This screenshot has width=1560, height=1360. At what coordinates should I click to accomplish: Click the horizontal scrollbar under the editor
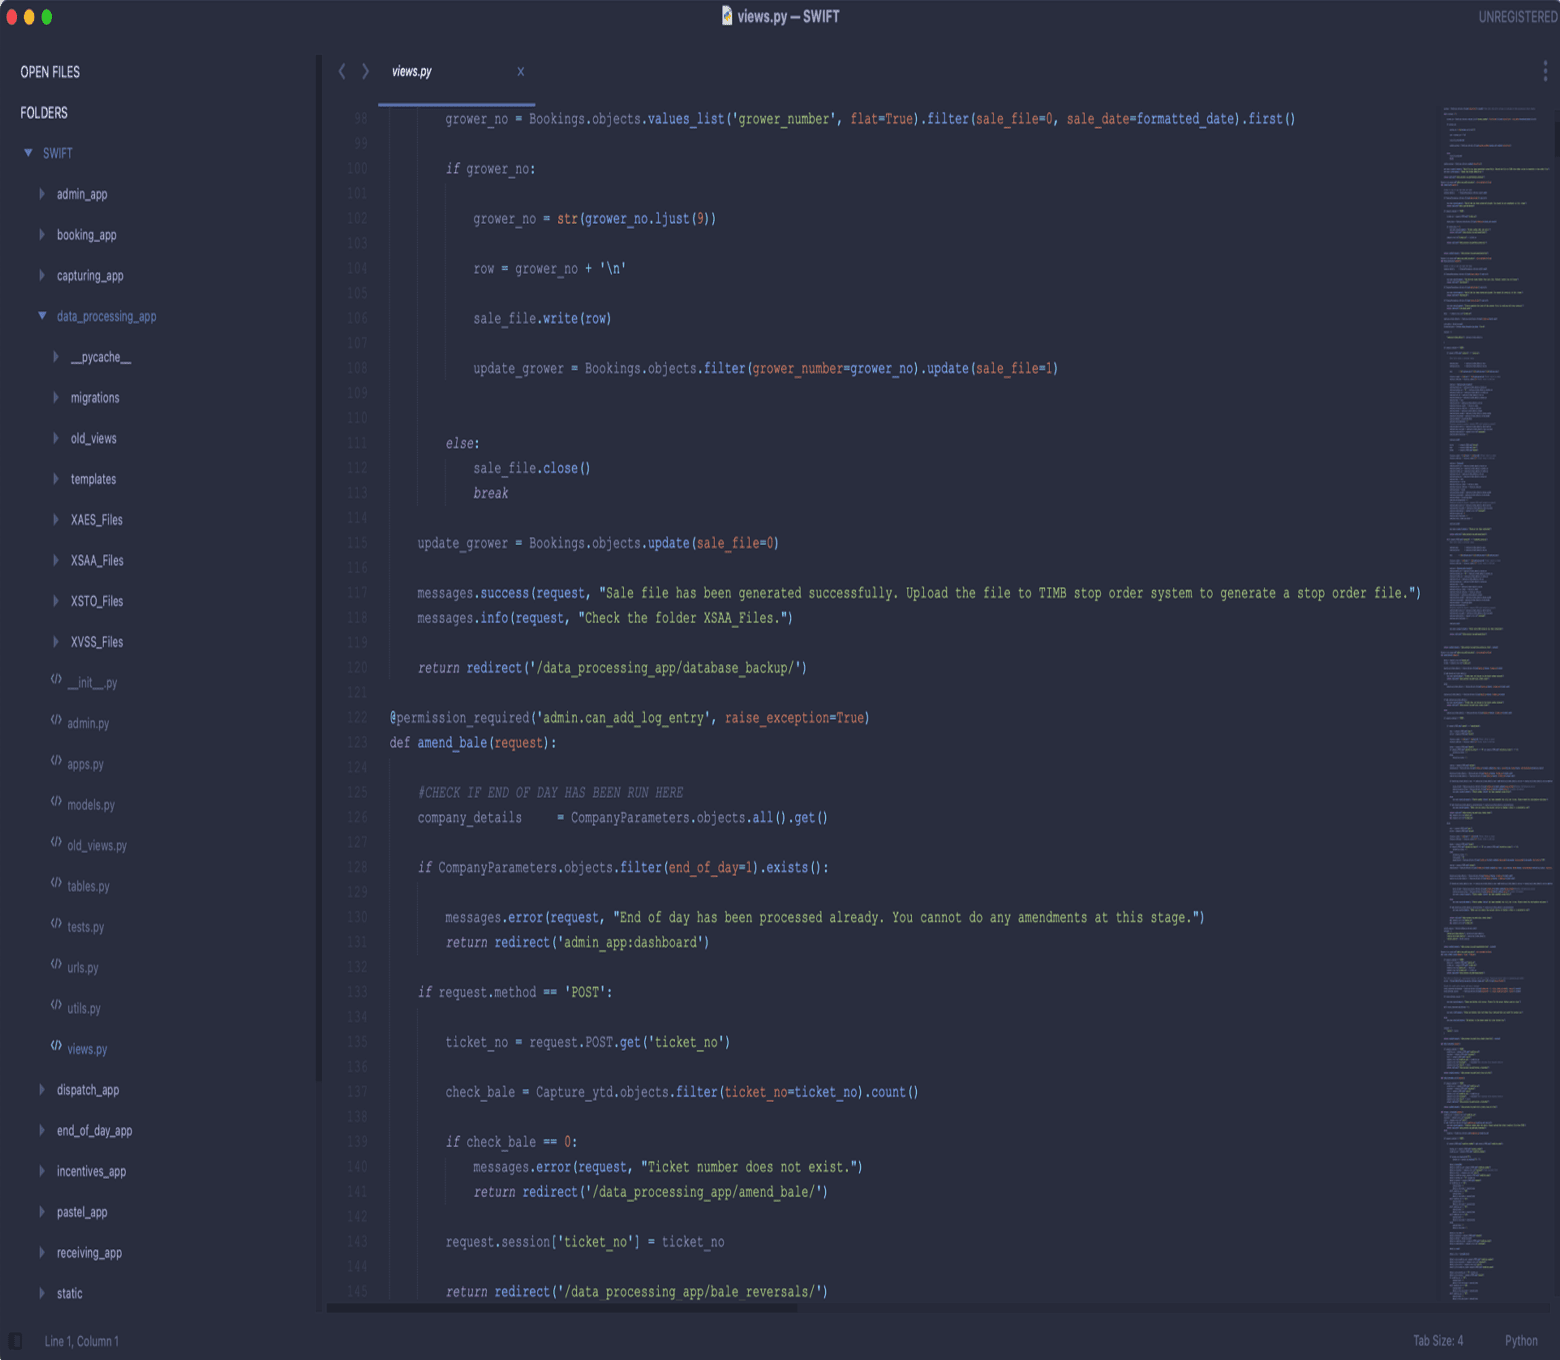[562, 1307]
